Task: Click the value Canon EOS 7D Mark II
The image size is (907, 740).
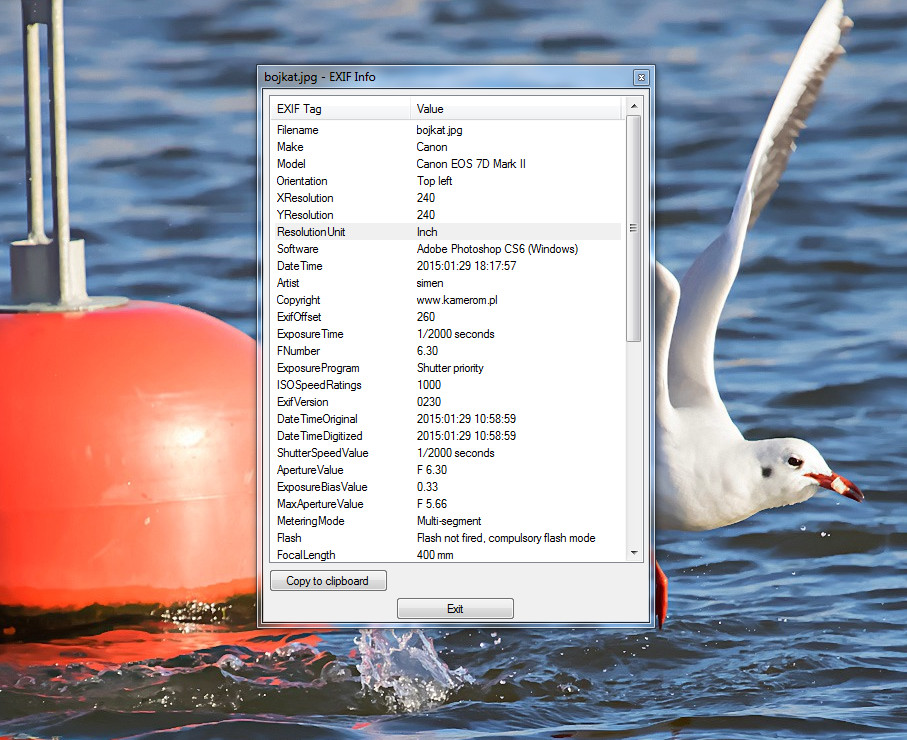Action: (471, 164)
